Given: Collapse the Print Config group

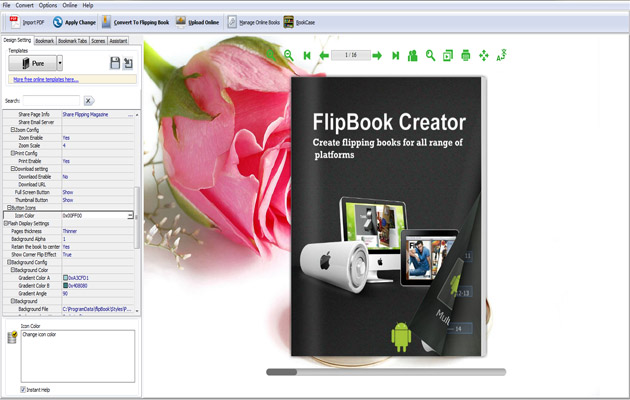Looking at the screenshot, I should coord(12,153).
